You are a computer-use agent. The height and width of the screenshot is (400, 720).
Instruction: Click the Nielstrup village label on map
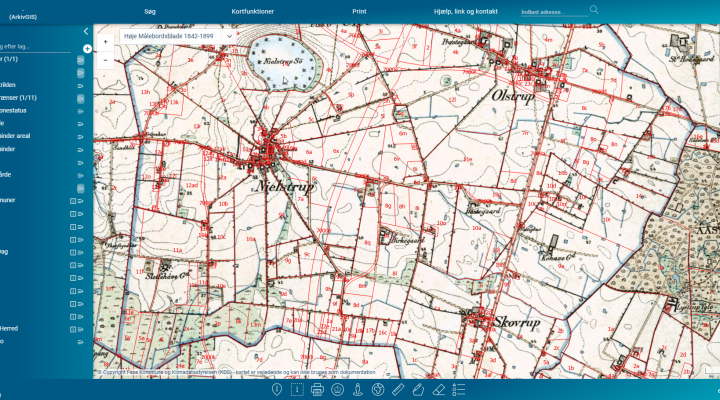pos(285,186)
